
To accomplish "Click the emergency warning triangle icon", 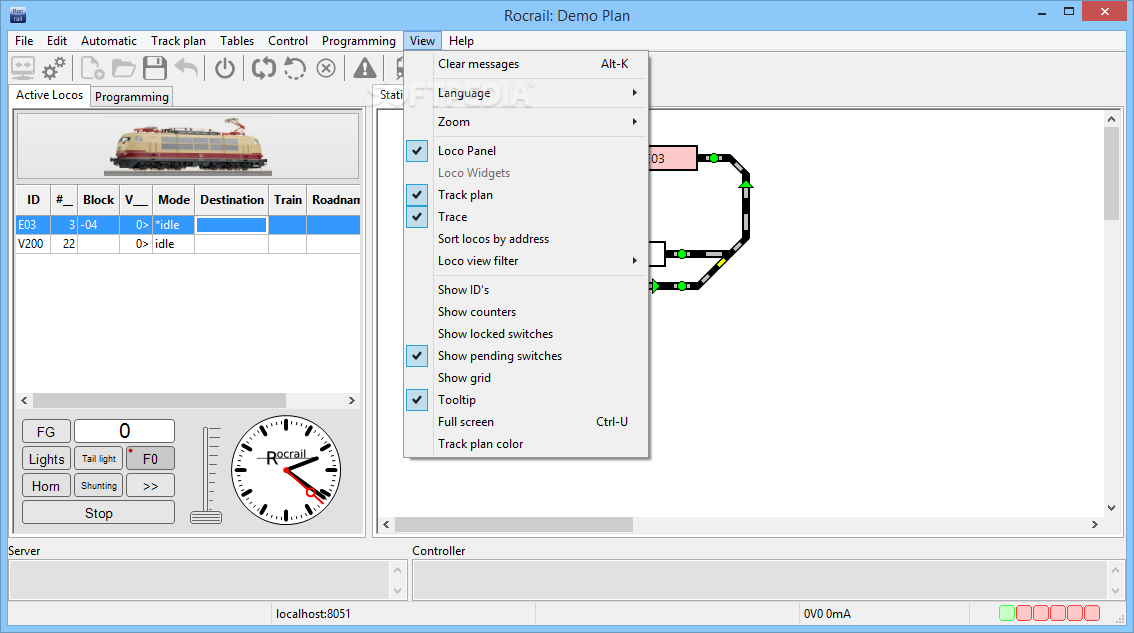I will [x=364, y=69].
